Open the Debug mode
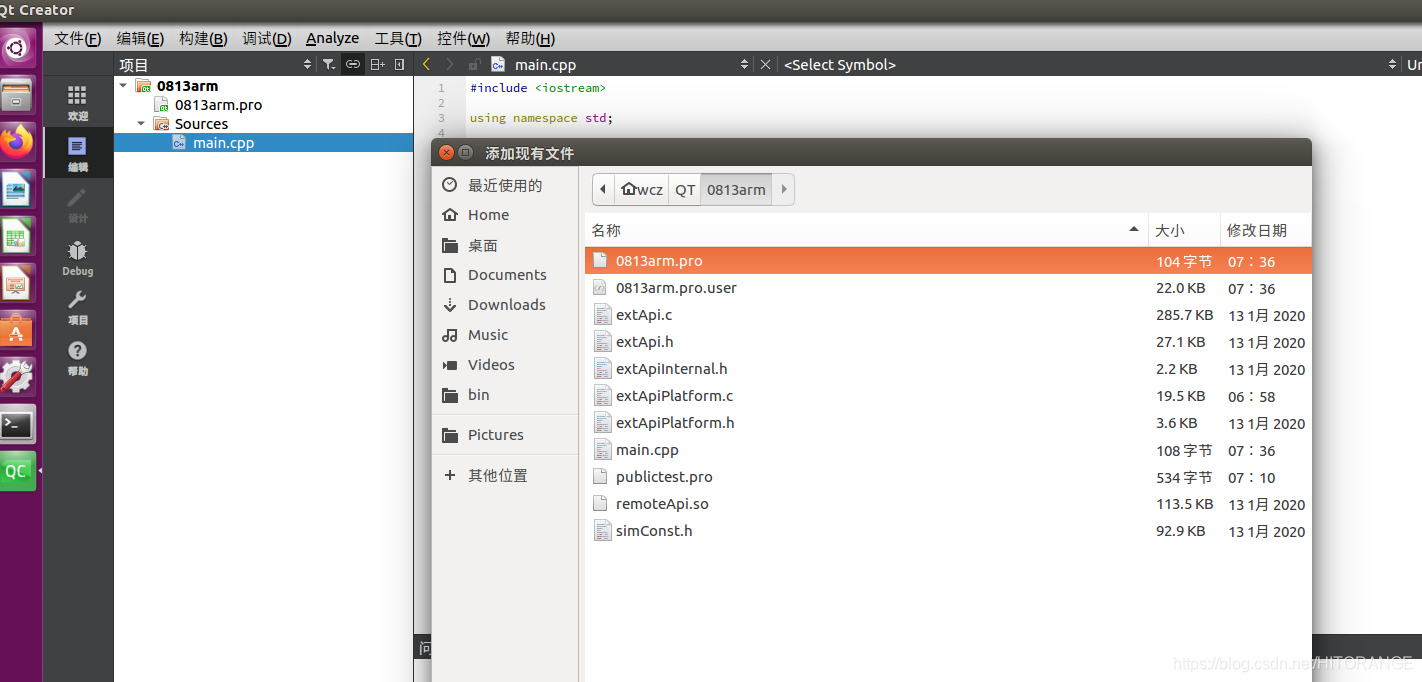Viewport: 1422px width, 682px height. pyautogui.click(x=77, y=257)
